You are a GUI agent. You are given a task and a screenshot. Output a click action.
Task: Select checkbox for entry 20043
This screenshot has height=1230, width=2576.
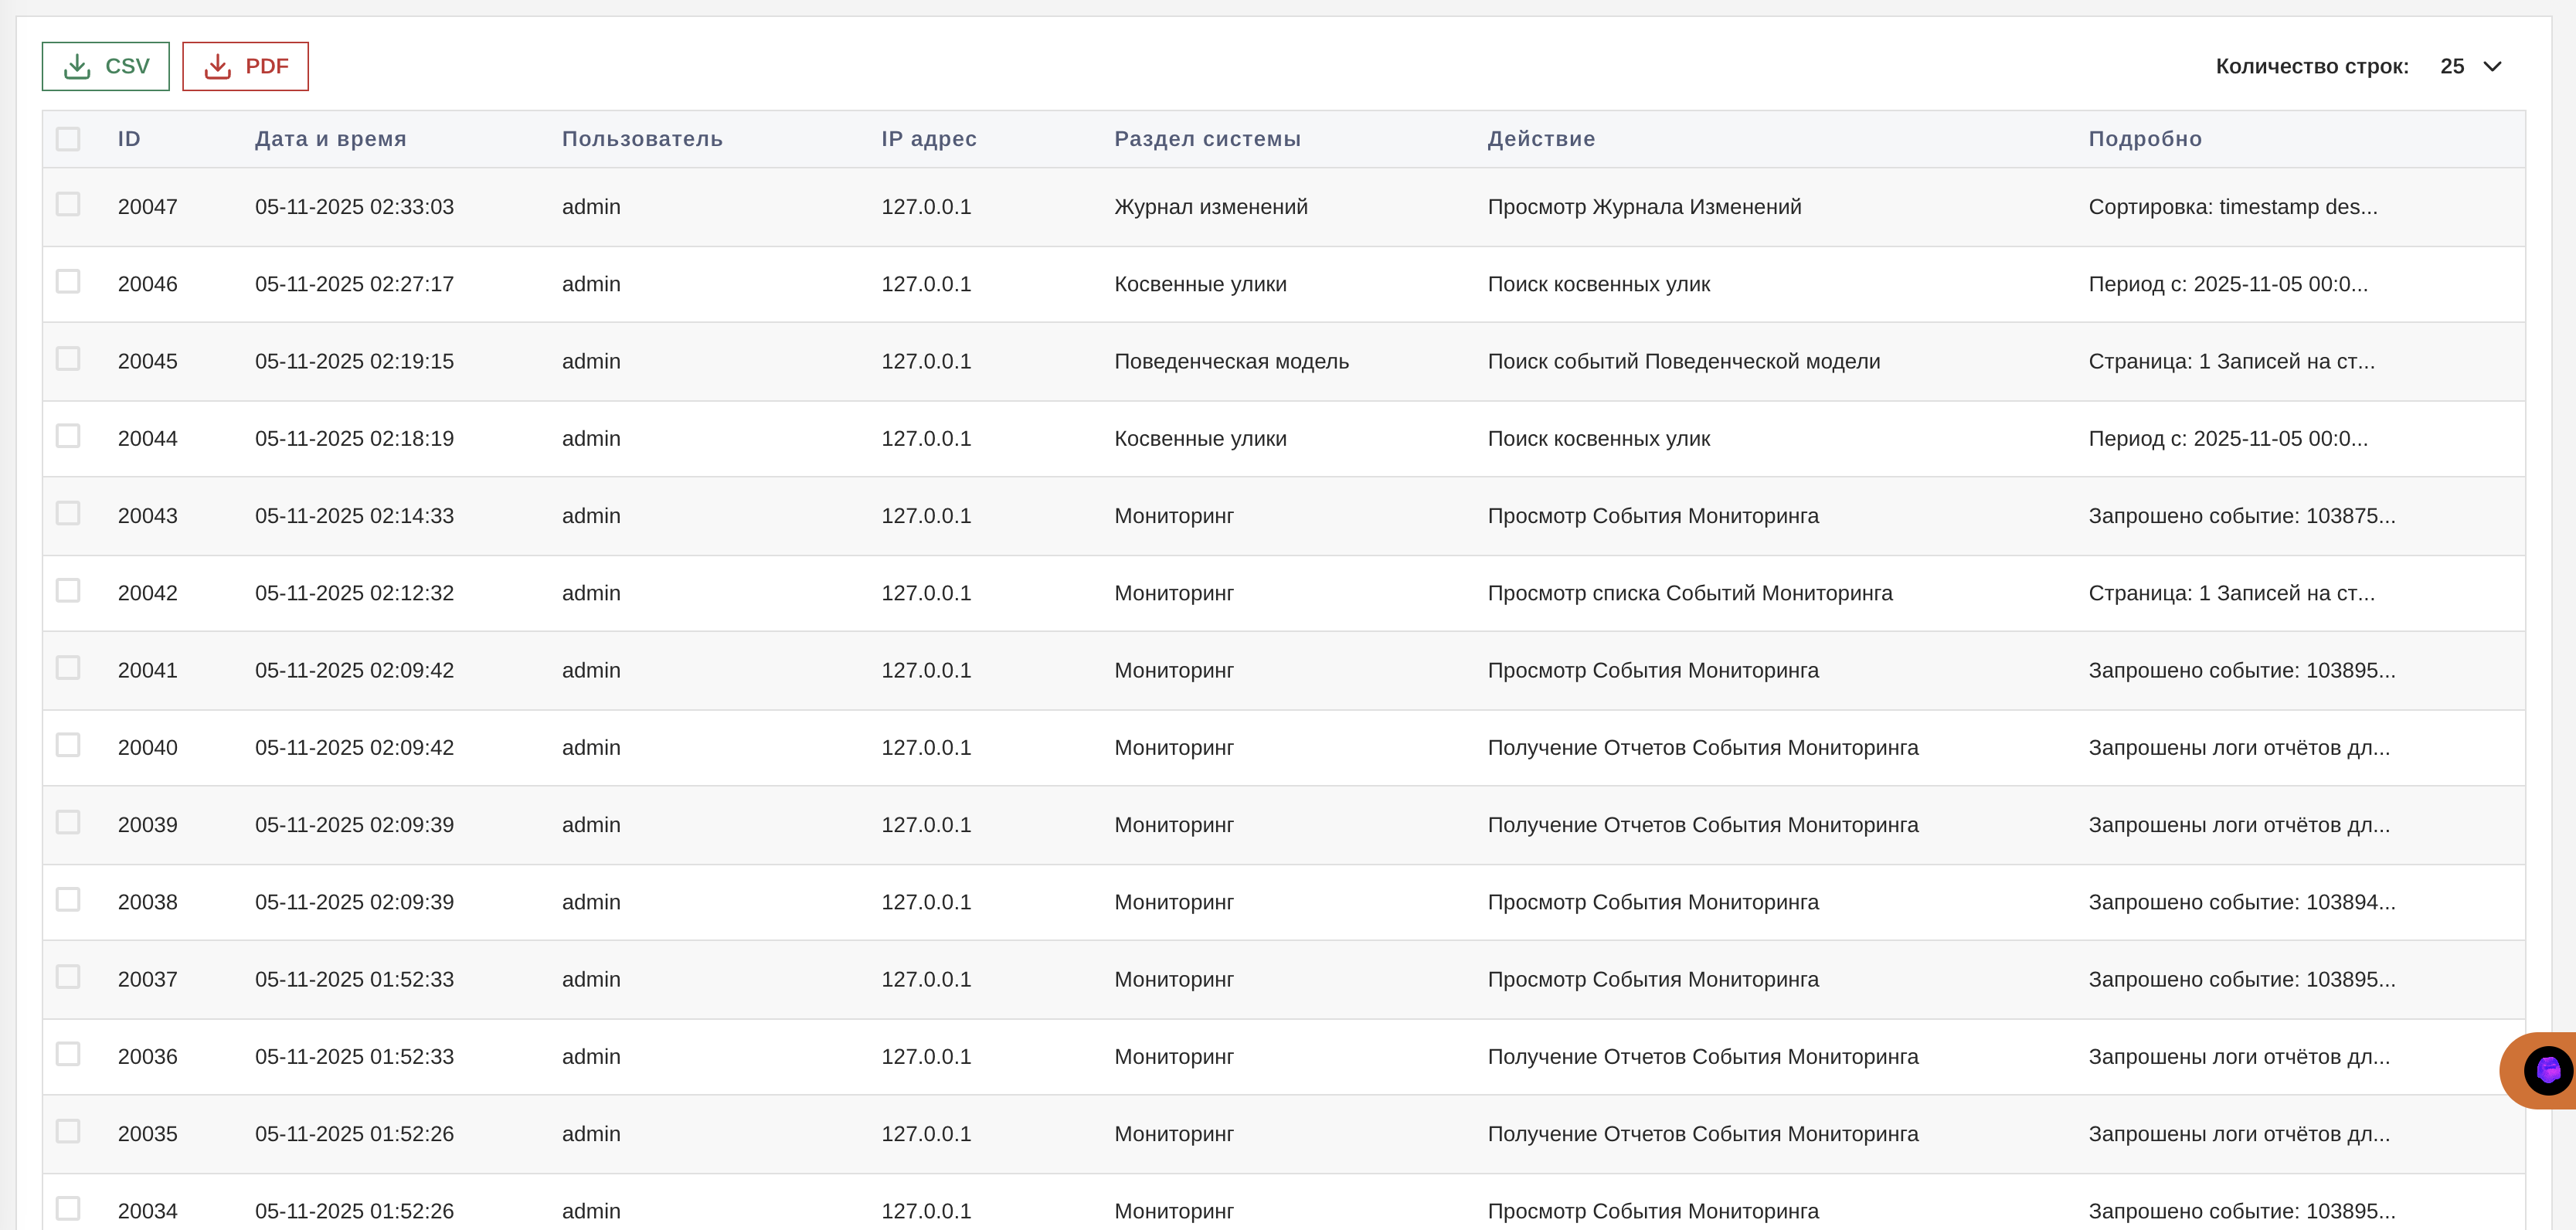(x=68, y=514)
